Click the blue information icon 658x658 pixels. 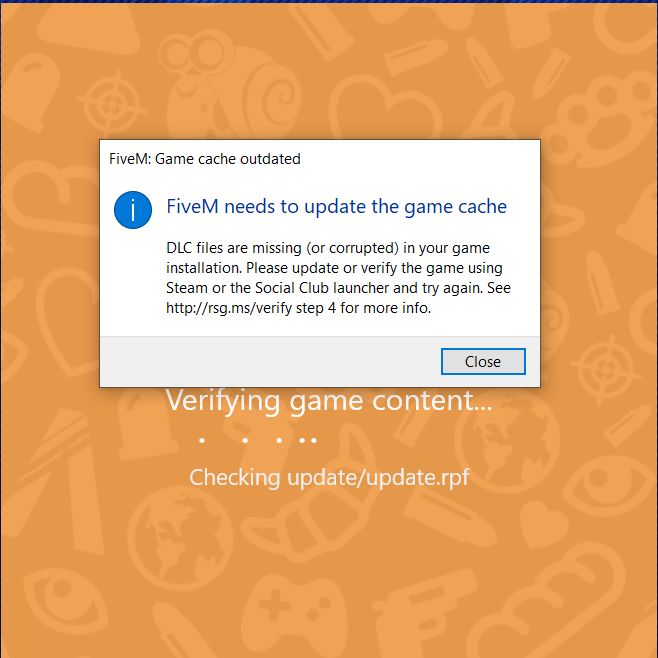[133, 210]
